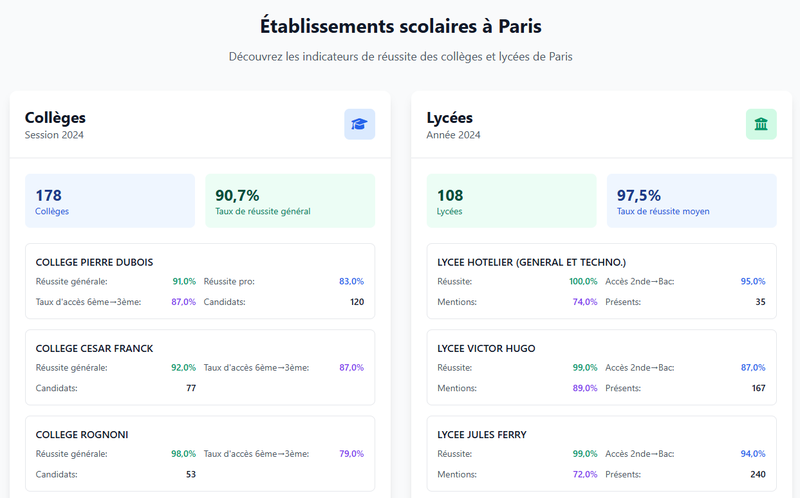Click the 108 Lycées stat tile

[511, 201]
